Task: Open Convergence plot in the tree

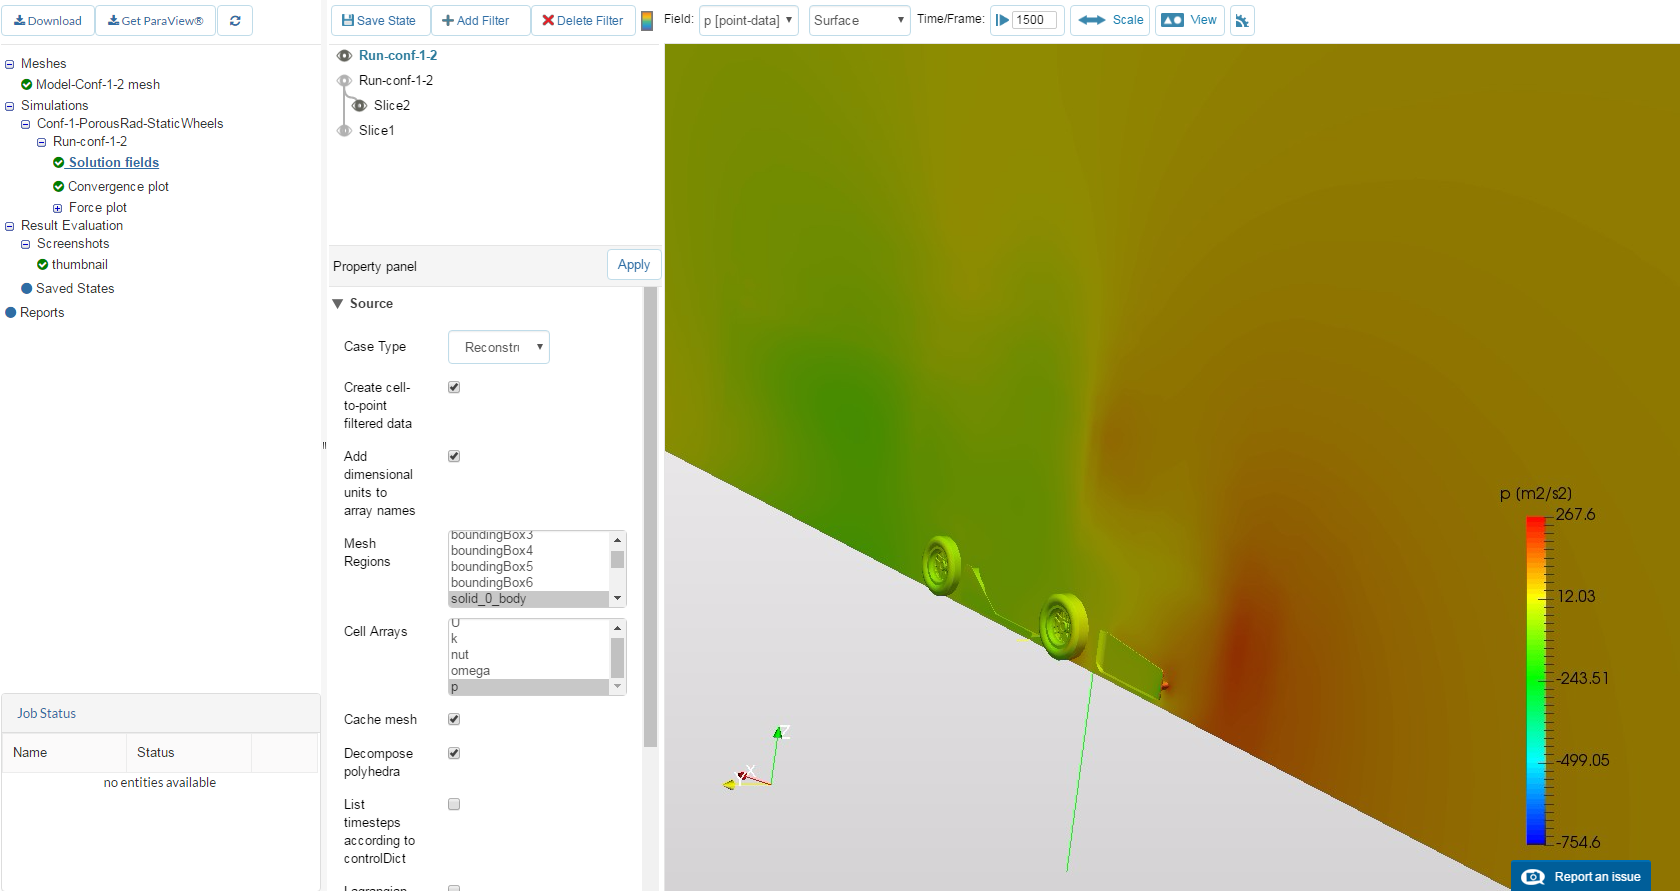Action: tap(118, 187)
